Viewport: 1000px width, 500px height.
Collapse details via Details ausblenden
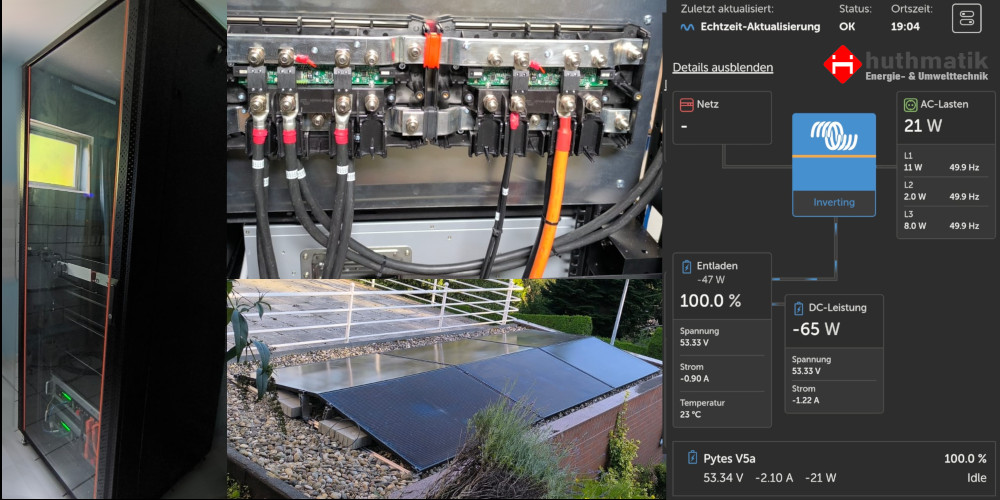pos(722,67)
